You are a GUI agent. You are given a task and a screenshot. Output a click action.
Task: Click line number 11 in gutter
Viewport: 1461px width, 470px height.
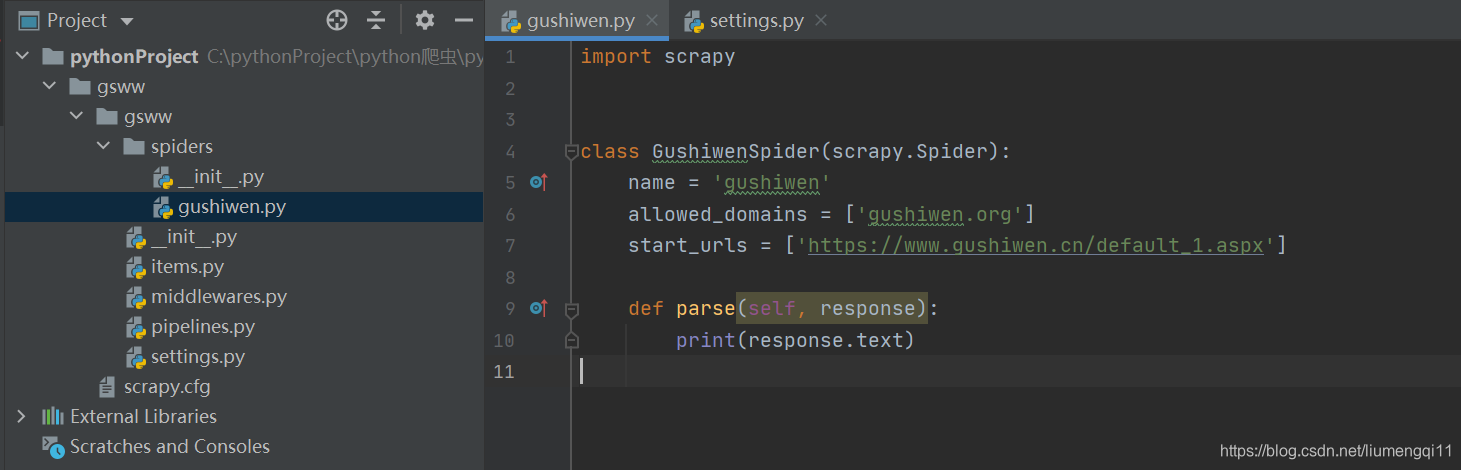click(504, 372)
